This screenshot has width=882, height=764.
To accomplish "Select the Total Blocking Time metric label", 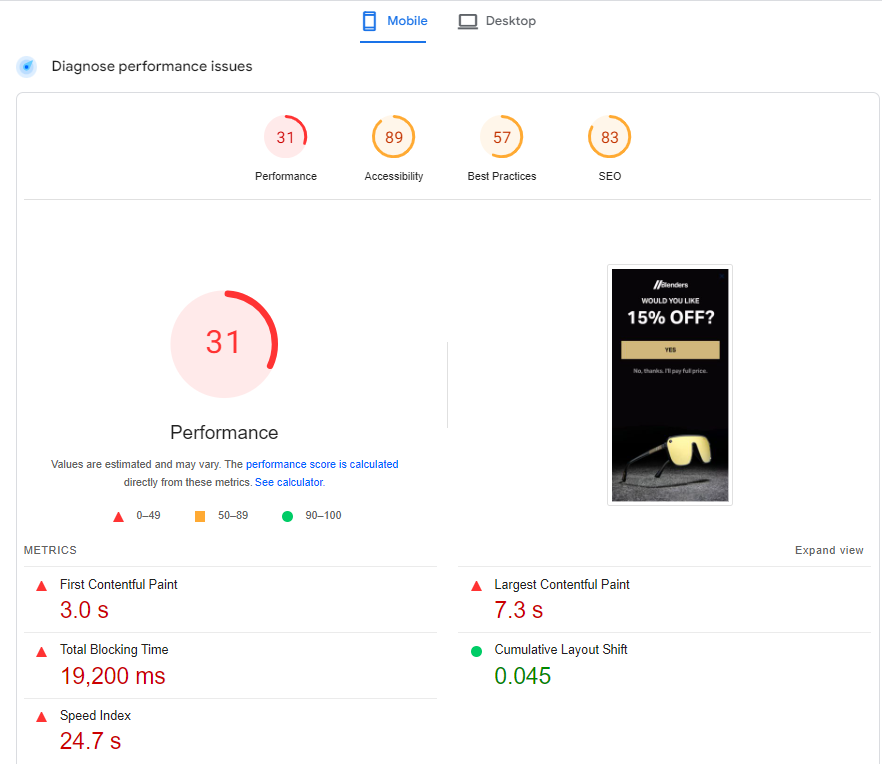I will [x=114, y=650].
